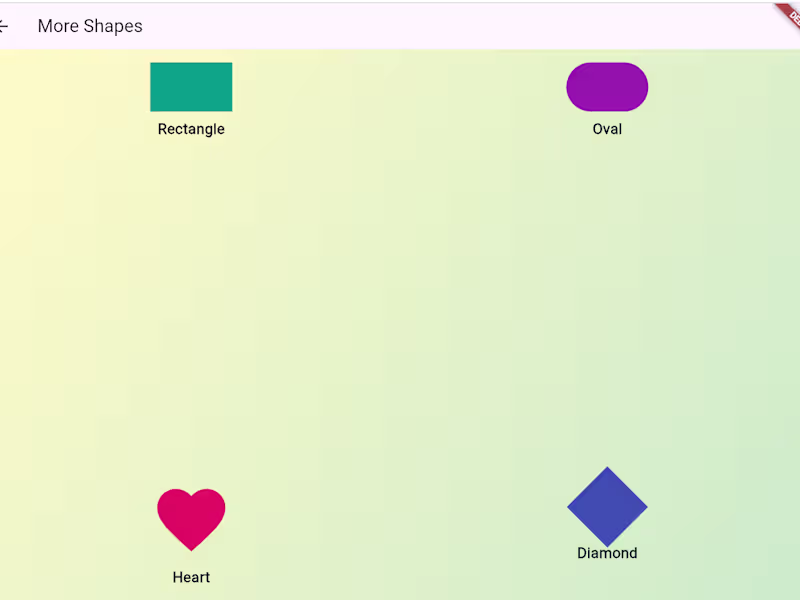The image size is (800, 600).
Task: Toggle the Oval by tapping it
Action: click(607, 87)
